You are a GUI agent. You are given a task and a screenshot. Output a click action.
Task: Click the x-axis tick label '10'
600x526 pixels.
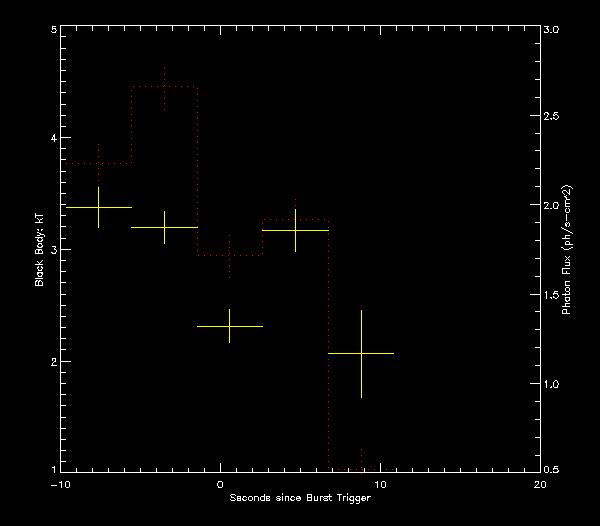(x=380, y=484)
